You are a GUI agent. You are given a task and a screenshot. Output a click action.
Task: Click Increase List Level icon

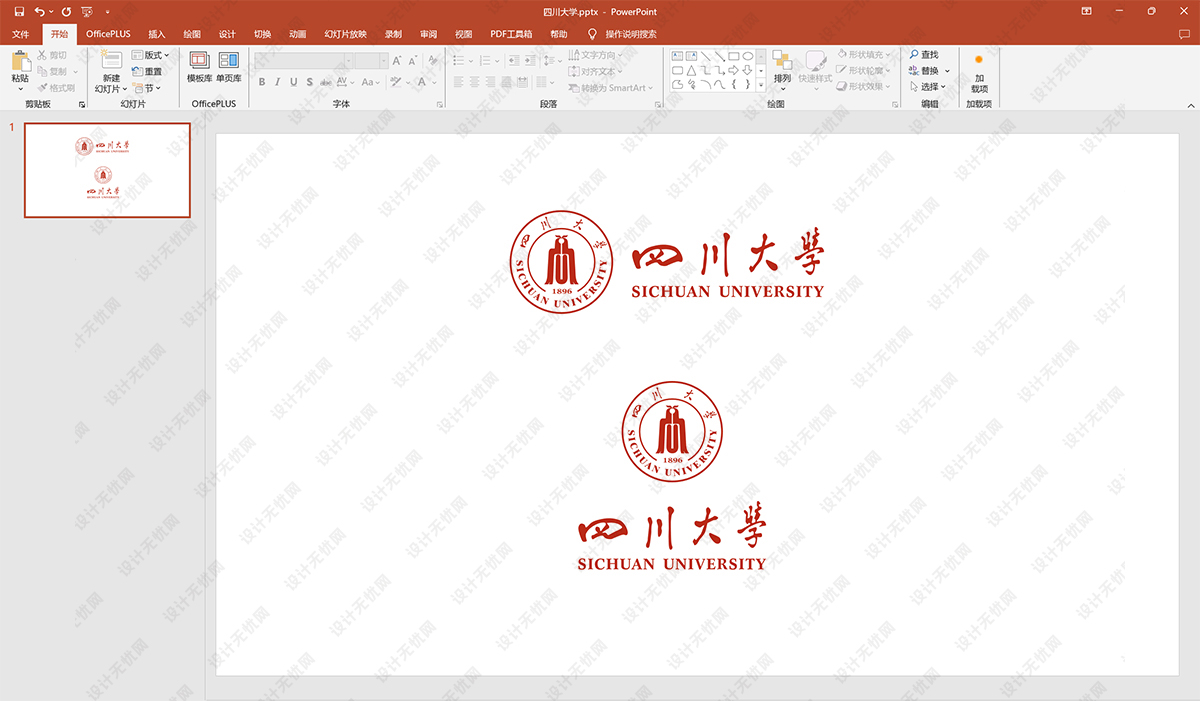pyautogui.click(x=530, y=61)
